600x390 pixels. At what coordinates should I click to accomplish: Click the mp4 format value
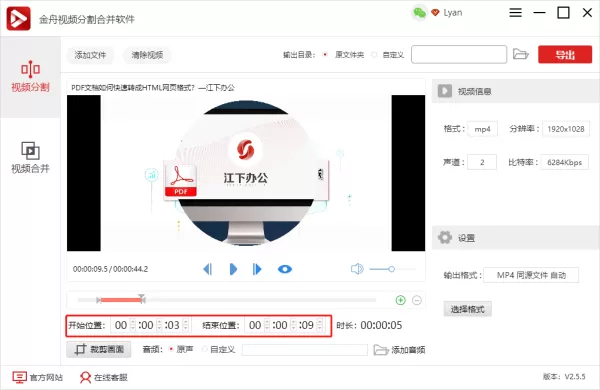483,129
